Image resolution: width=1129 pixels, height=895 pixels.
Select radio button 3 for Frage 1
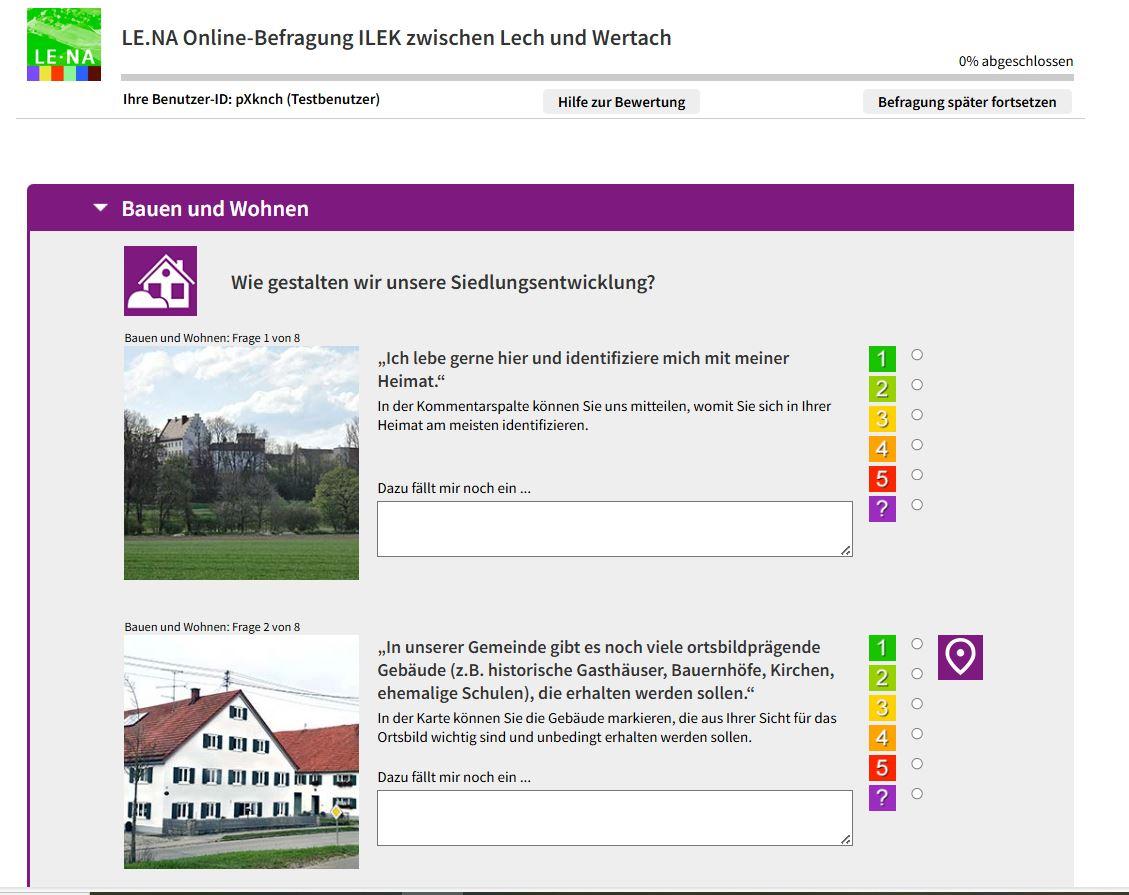(x=917, y=415)
